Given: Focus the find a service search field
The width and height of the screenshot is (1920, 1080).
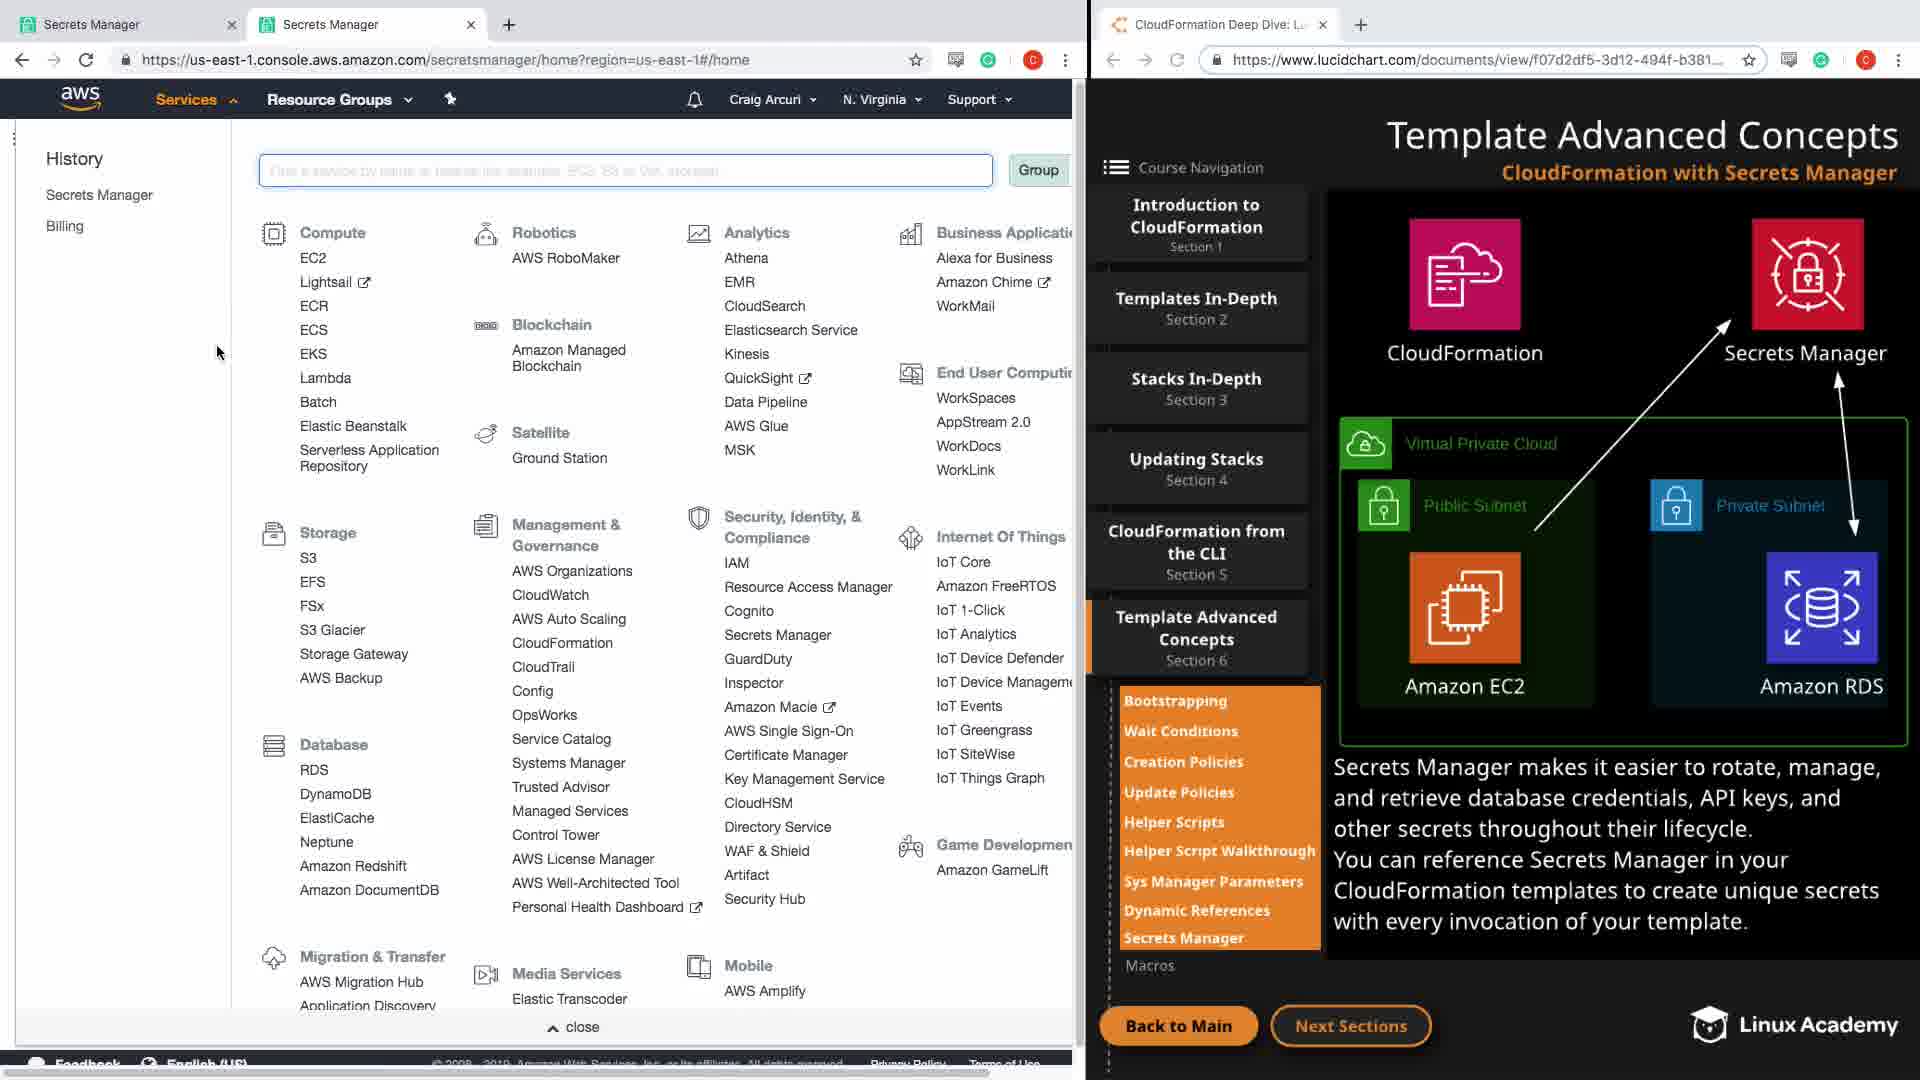Looking at the screenshot, I should (x=625, y=171).
